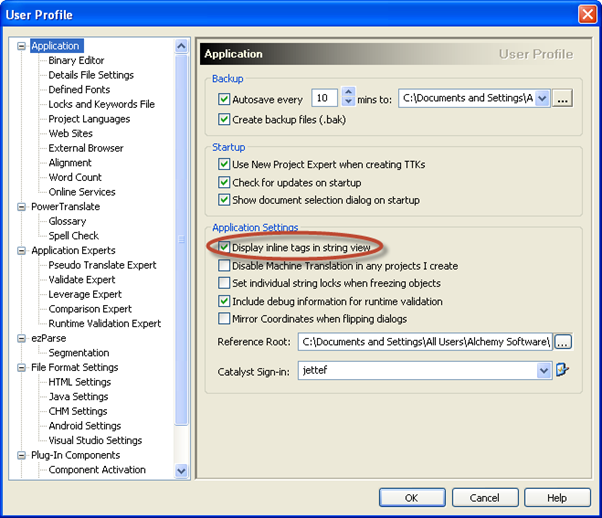The image size is (602, 518).
Task: Collapse the Plug-In Components node
Action: coord(22,455)
